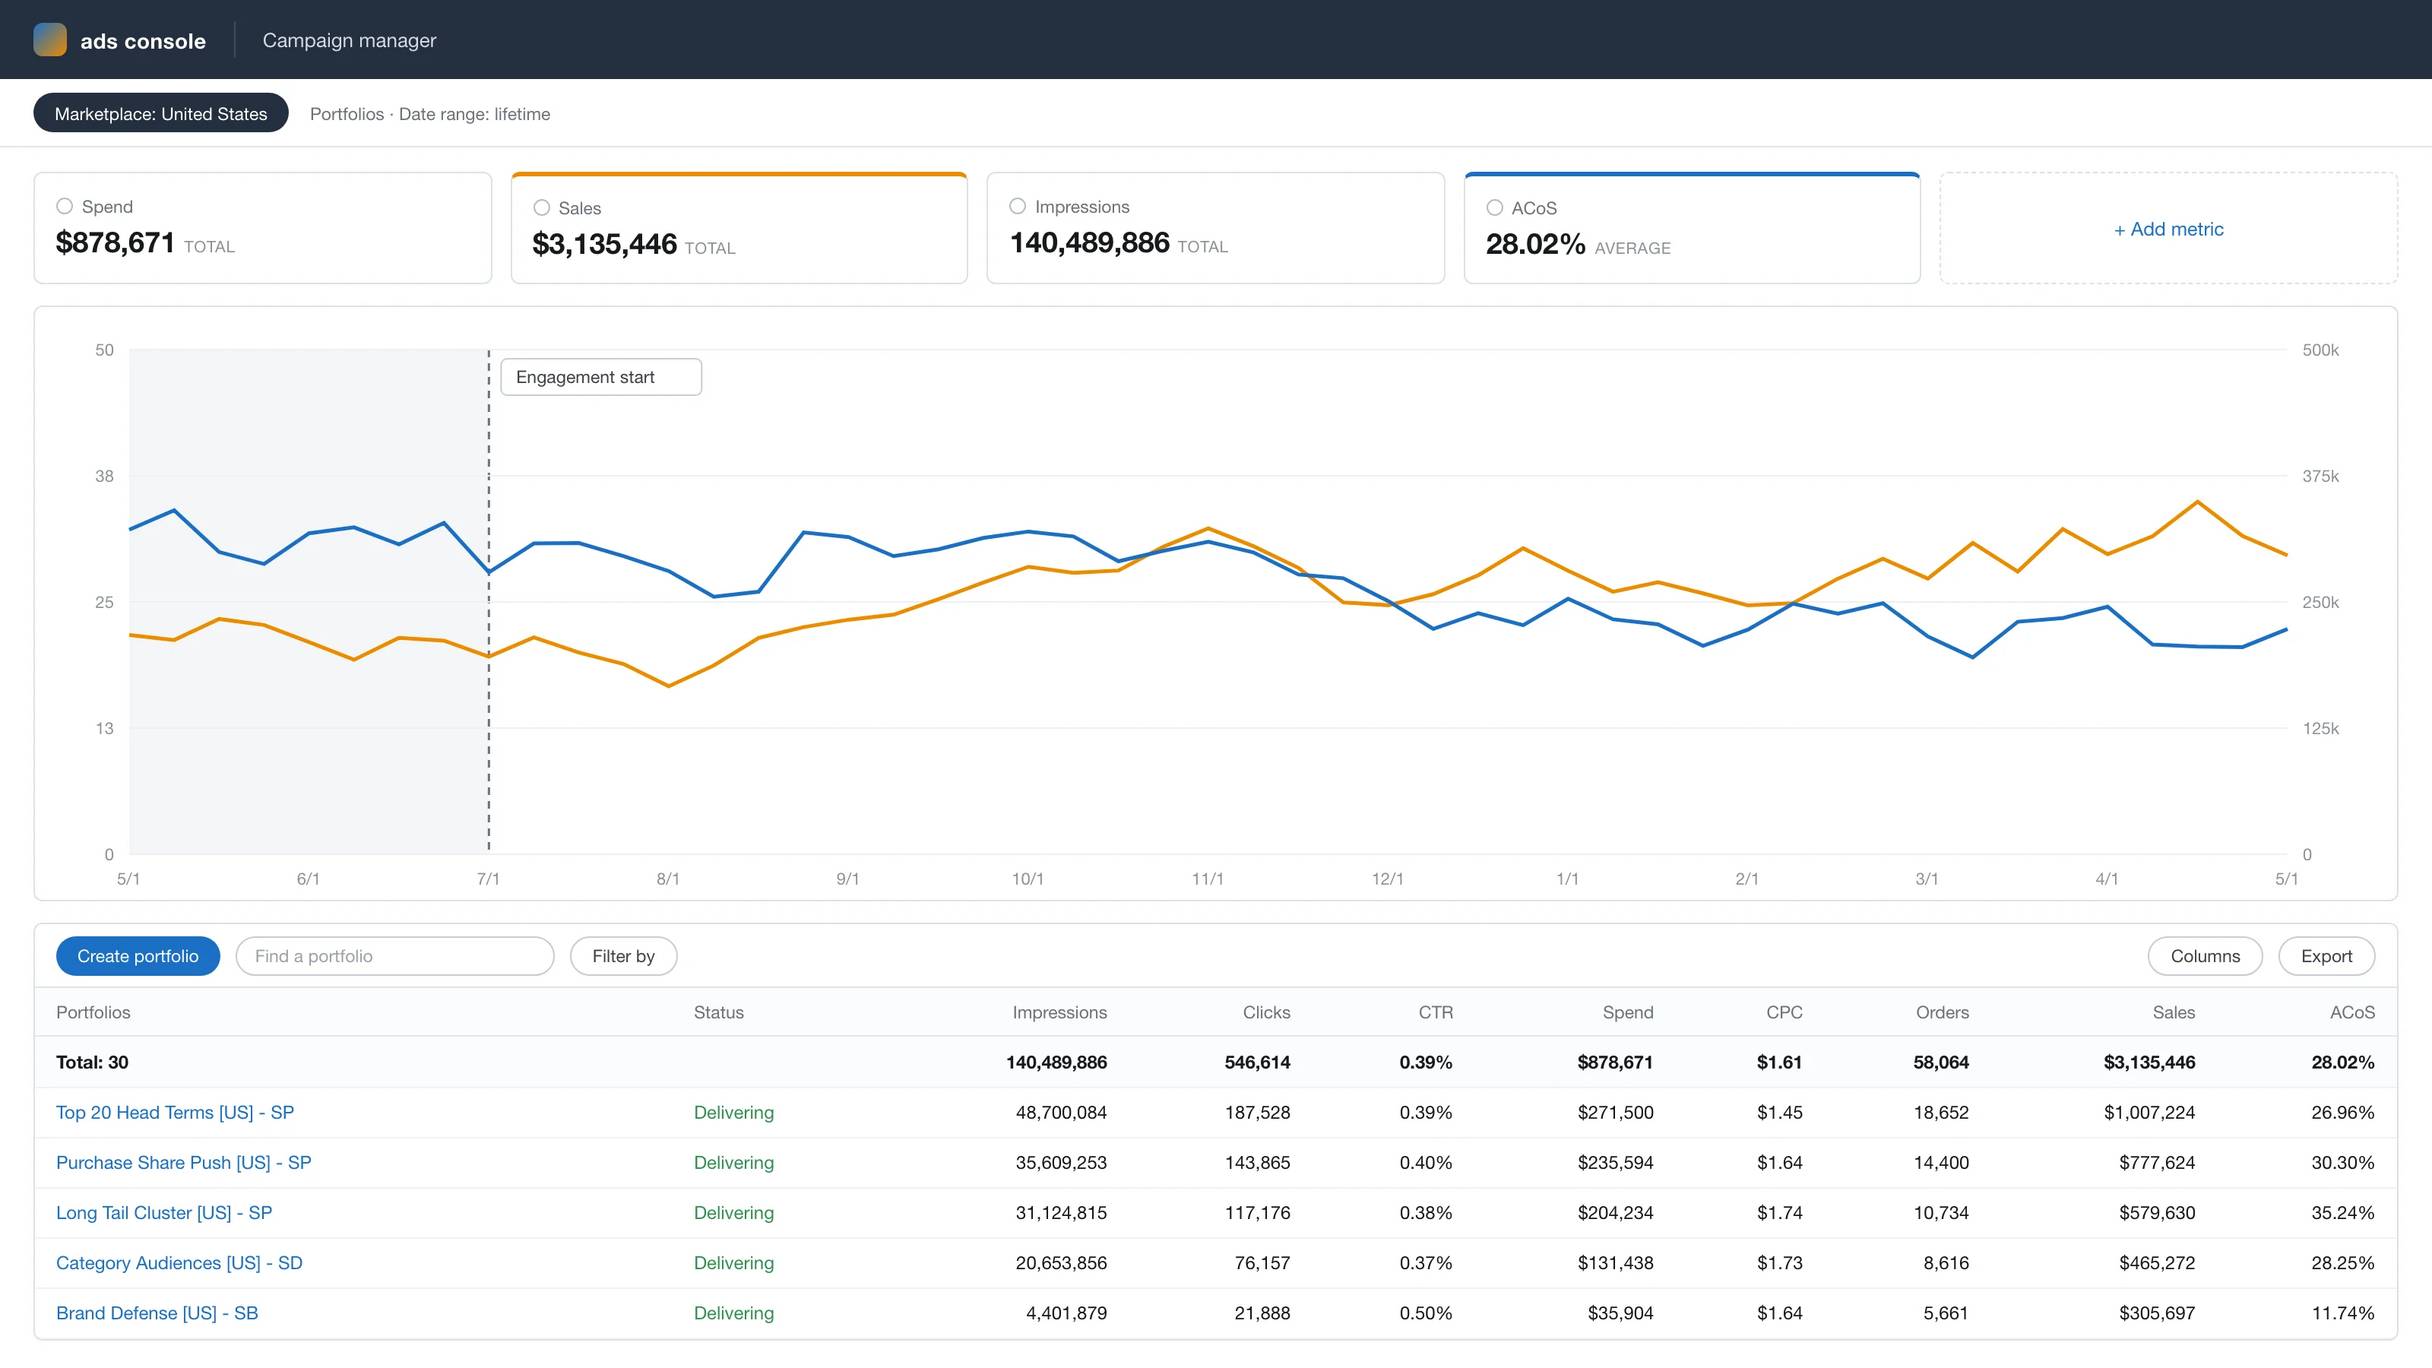This screenshot has width=2432, height=1368.
Task: Click the Engagement start annotation label
Action: (601, 377)
